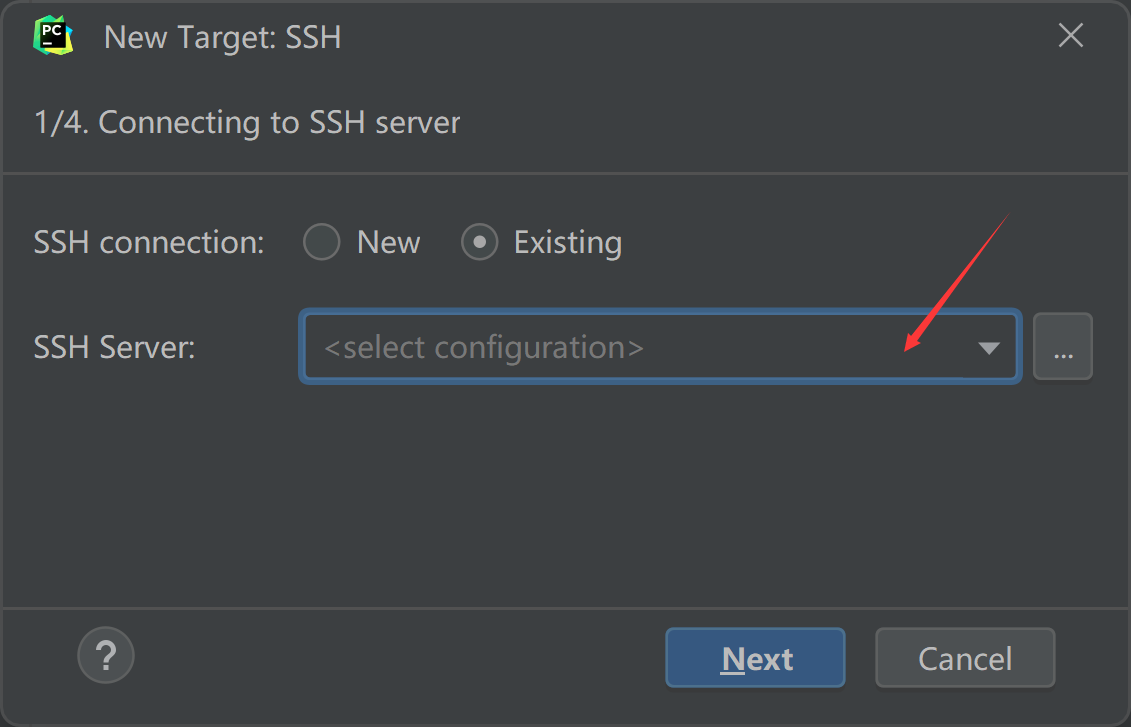This screenshot has height=727, width=1131.
Task: Click the SSH connection label
Action: click(x=148, y=241)
